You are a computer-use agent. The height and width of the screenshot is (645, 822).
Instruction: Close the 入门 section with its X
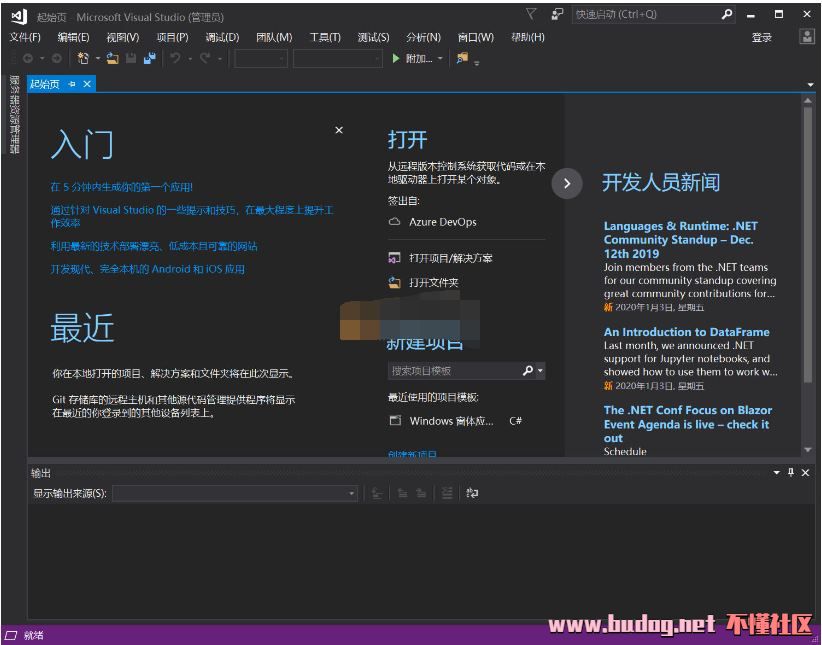pyautogui.click(x=339, y=130)
